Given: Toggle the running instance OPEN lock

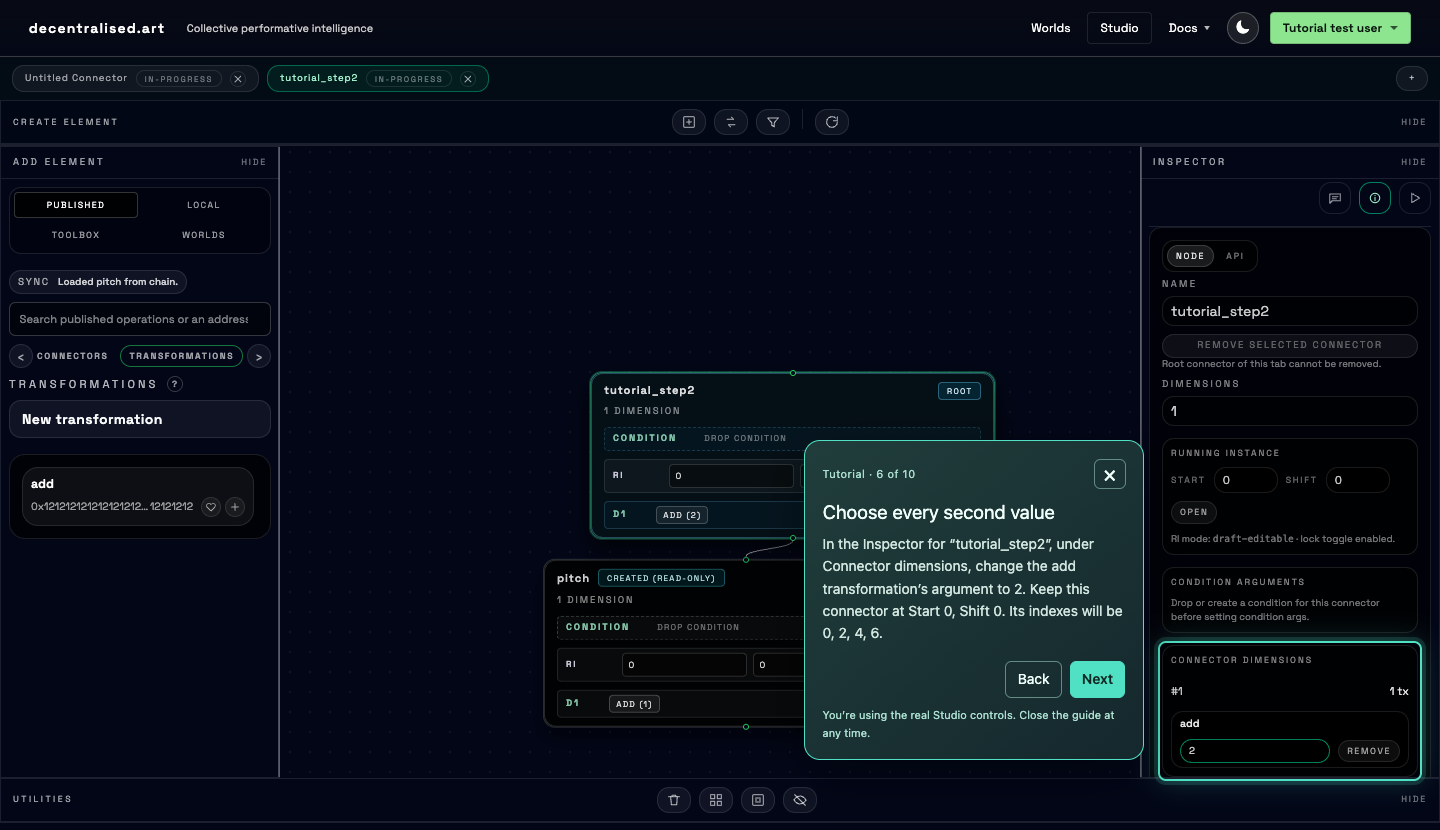Looking at the screenshot, I should point(1194,512).
